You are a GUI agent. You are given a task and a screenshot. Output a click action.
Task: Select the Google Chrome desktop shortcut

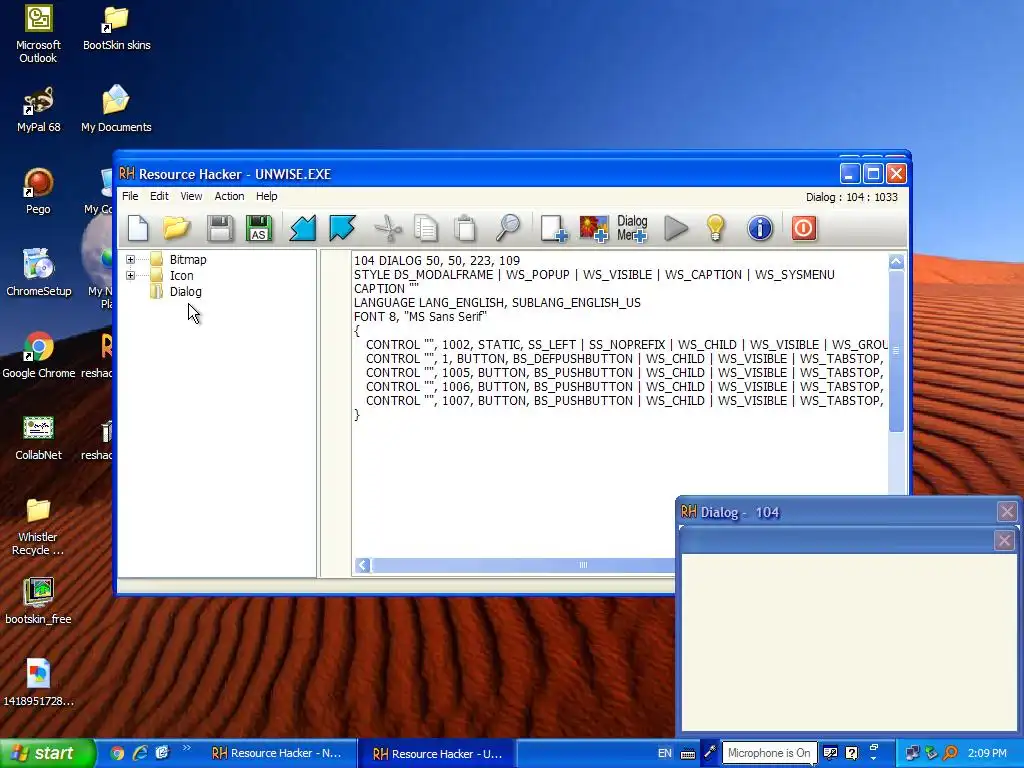[38, 356]
